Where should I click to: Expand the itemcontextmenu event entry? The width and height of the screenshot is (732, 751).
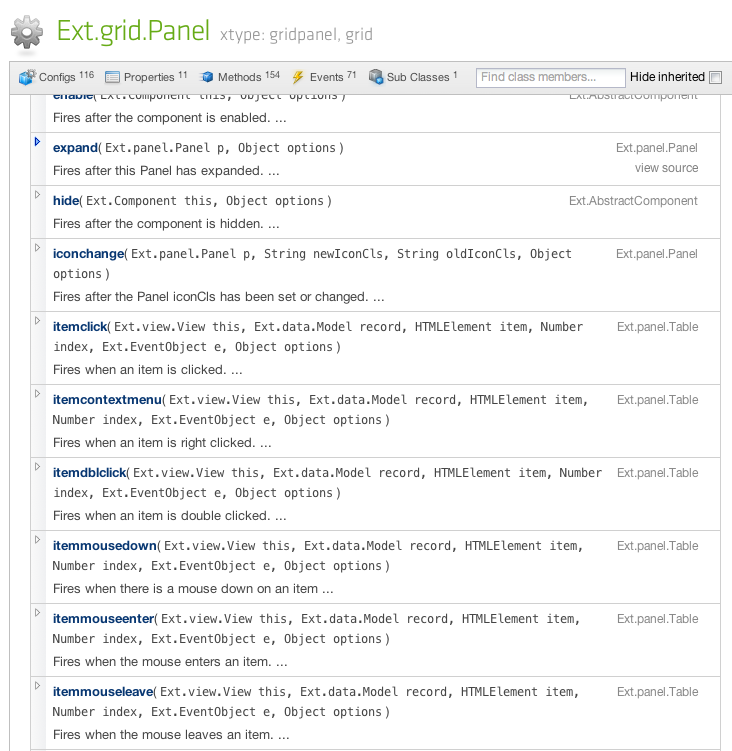[38, 394]
